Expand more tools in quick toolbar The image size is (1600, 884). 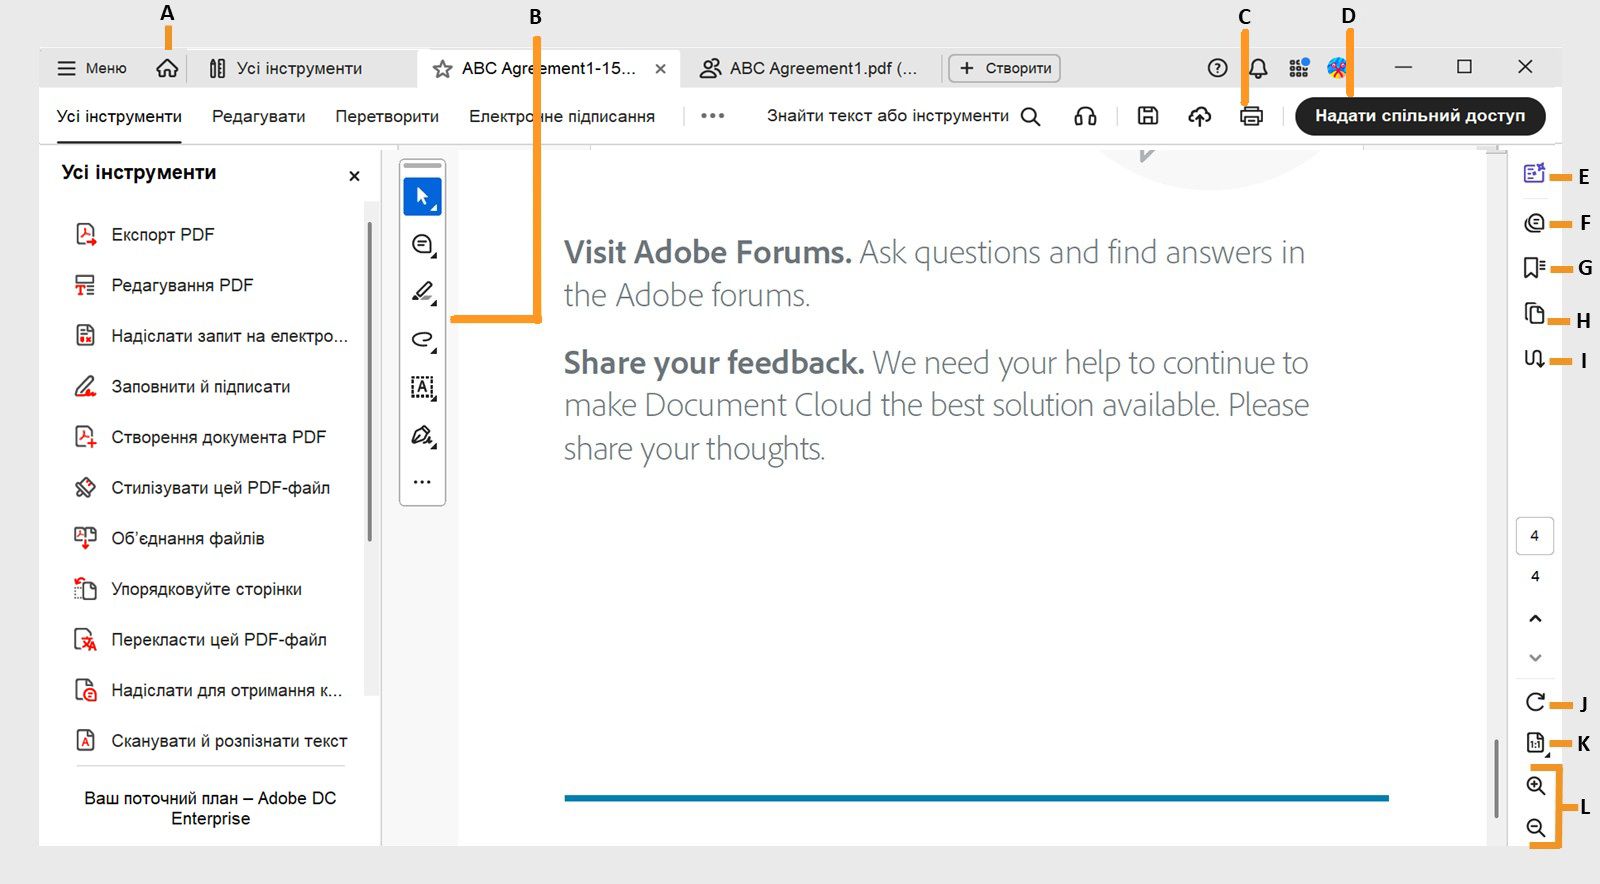click(422, 482)
